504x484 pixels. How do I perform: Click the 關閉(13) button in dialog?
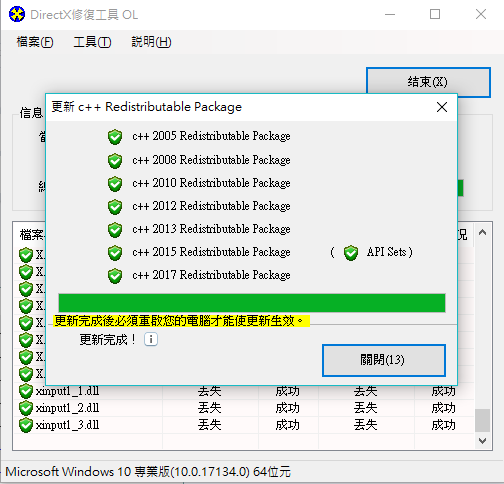[x=384, y=360]
